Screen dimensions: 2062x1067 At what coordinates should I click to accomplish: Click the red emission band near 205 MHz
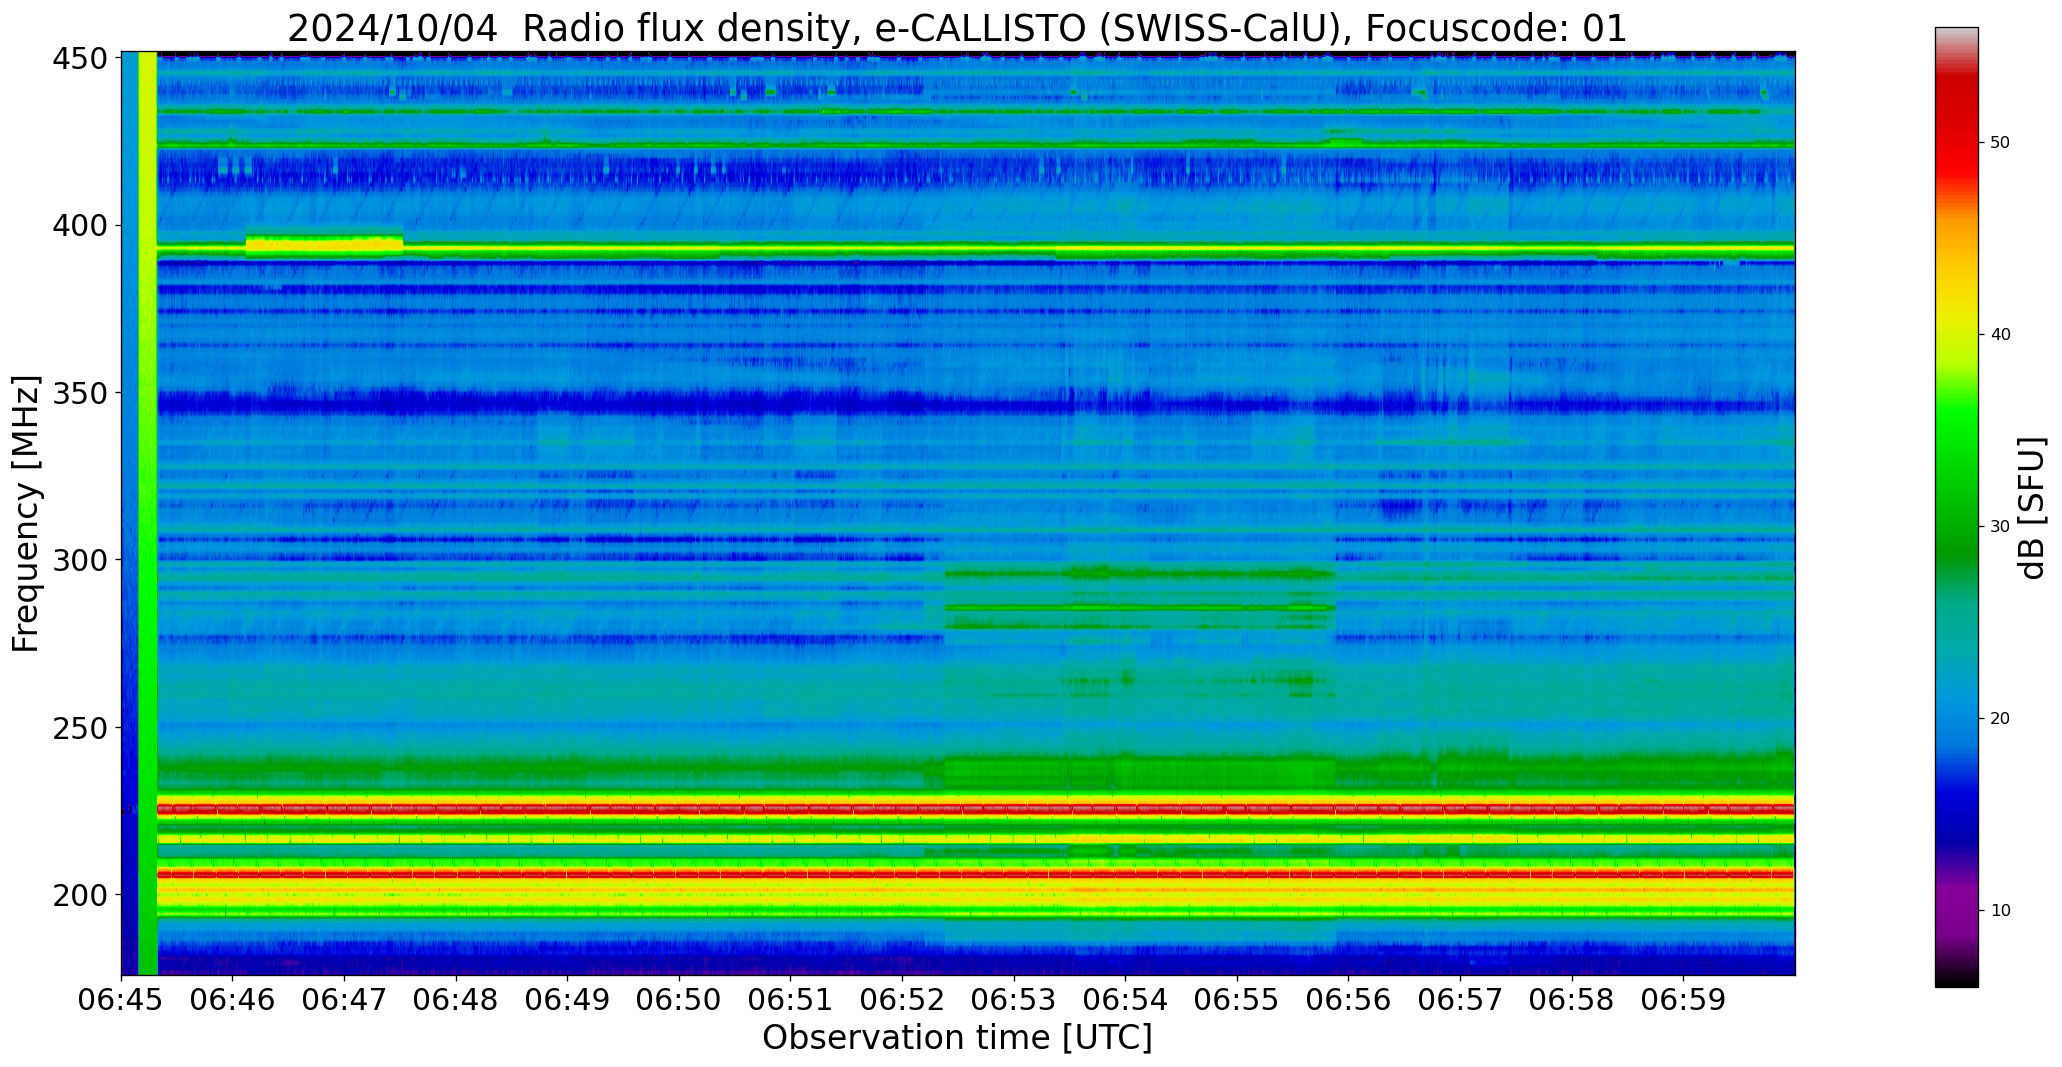point(976,874)
